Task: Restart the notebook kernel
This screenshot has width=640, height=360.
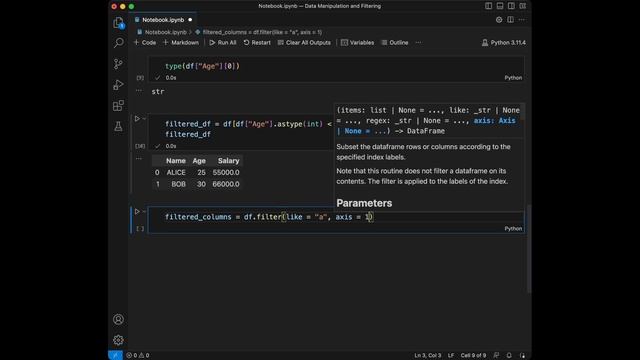Action: 257,42
